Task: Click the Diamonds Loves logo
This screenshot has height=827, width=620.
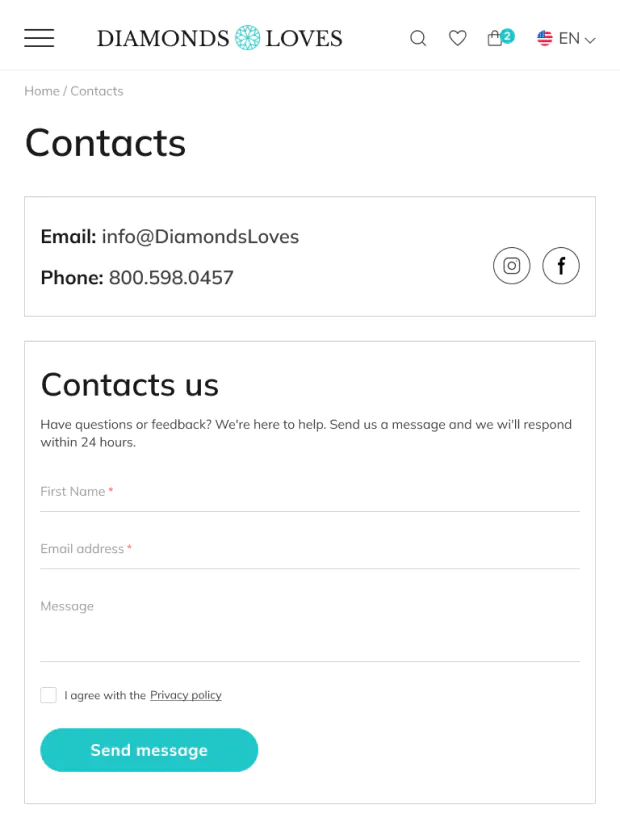Action: pos(219,38)
